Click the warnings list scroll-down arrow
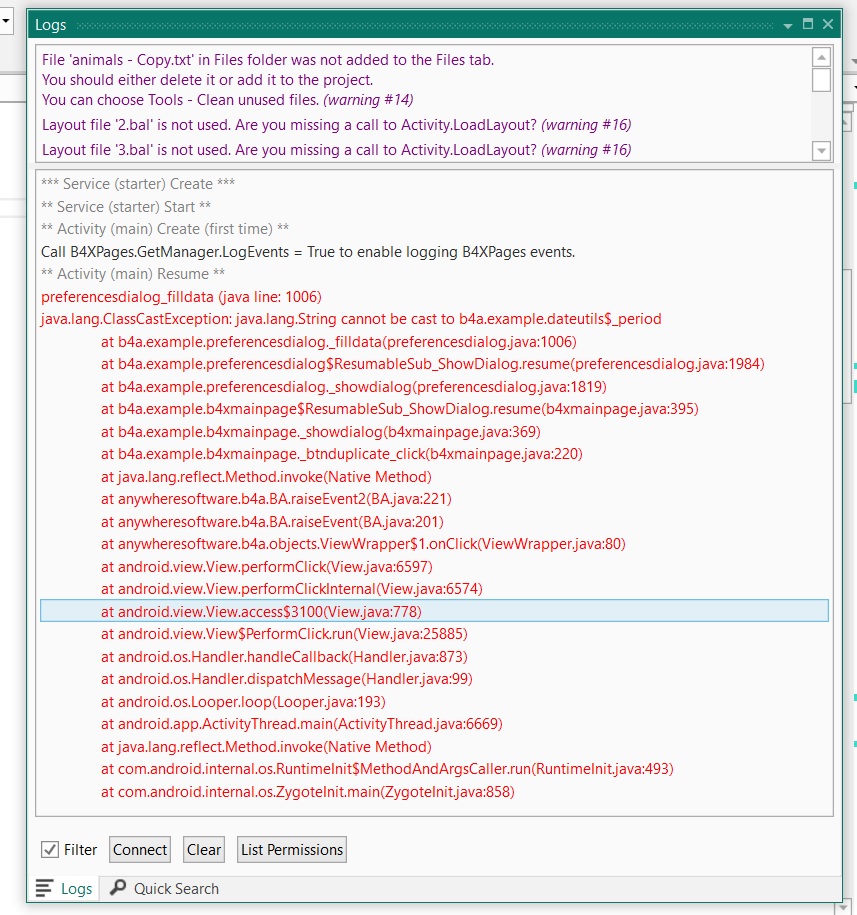 click(821, 151)
